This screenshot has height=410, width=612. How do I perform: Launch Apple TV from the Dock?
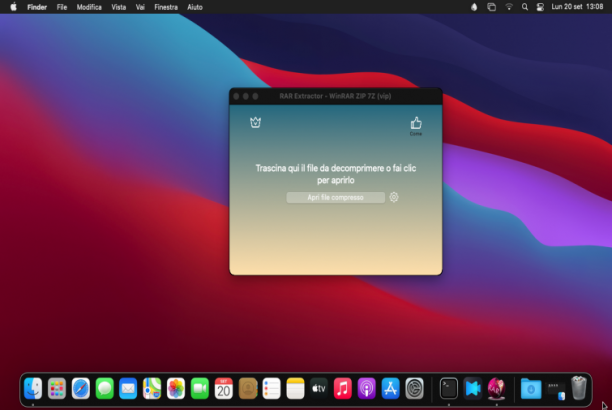tap(319, 389)
